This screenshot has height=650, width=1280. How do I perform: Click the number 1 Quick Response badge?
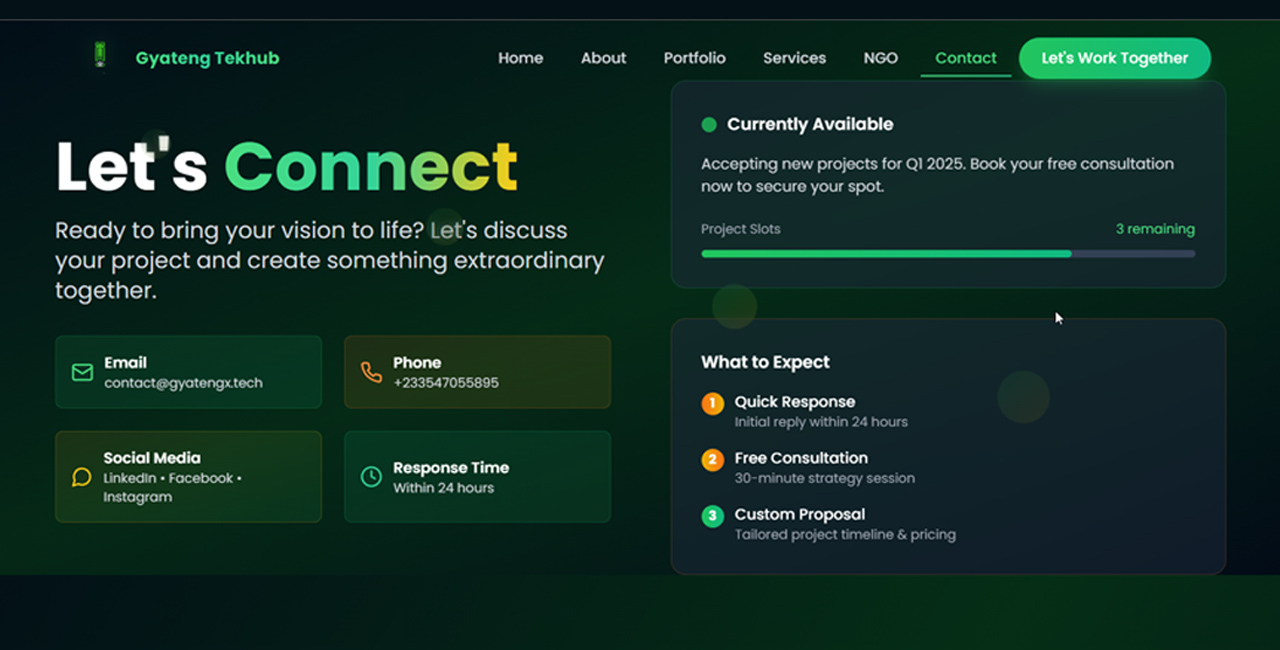click(712, 403)
